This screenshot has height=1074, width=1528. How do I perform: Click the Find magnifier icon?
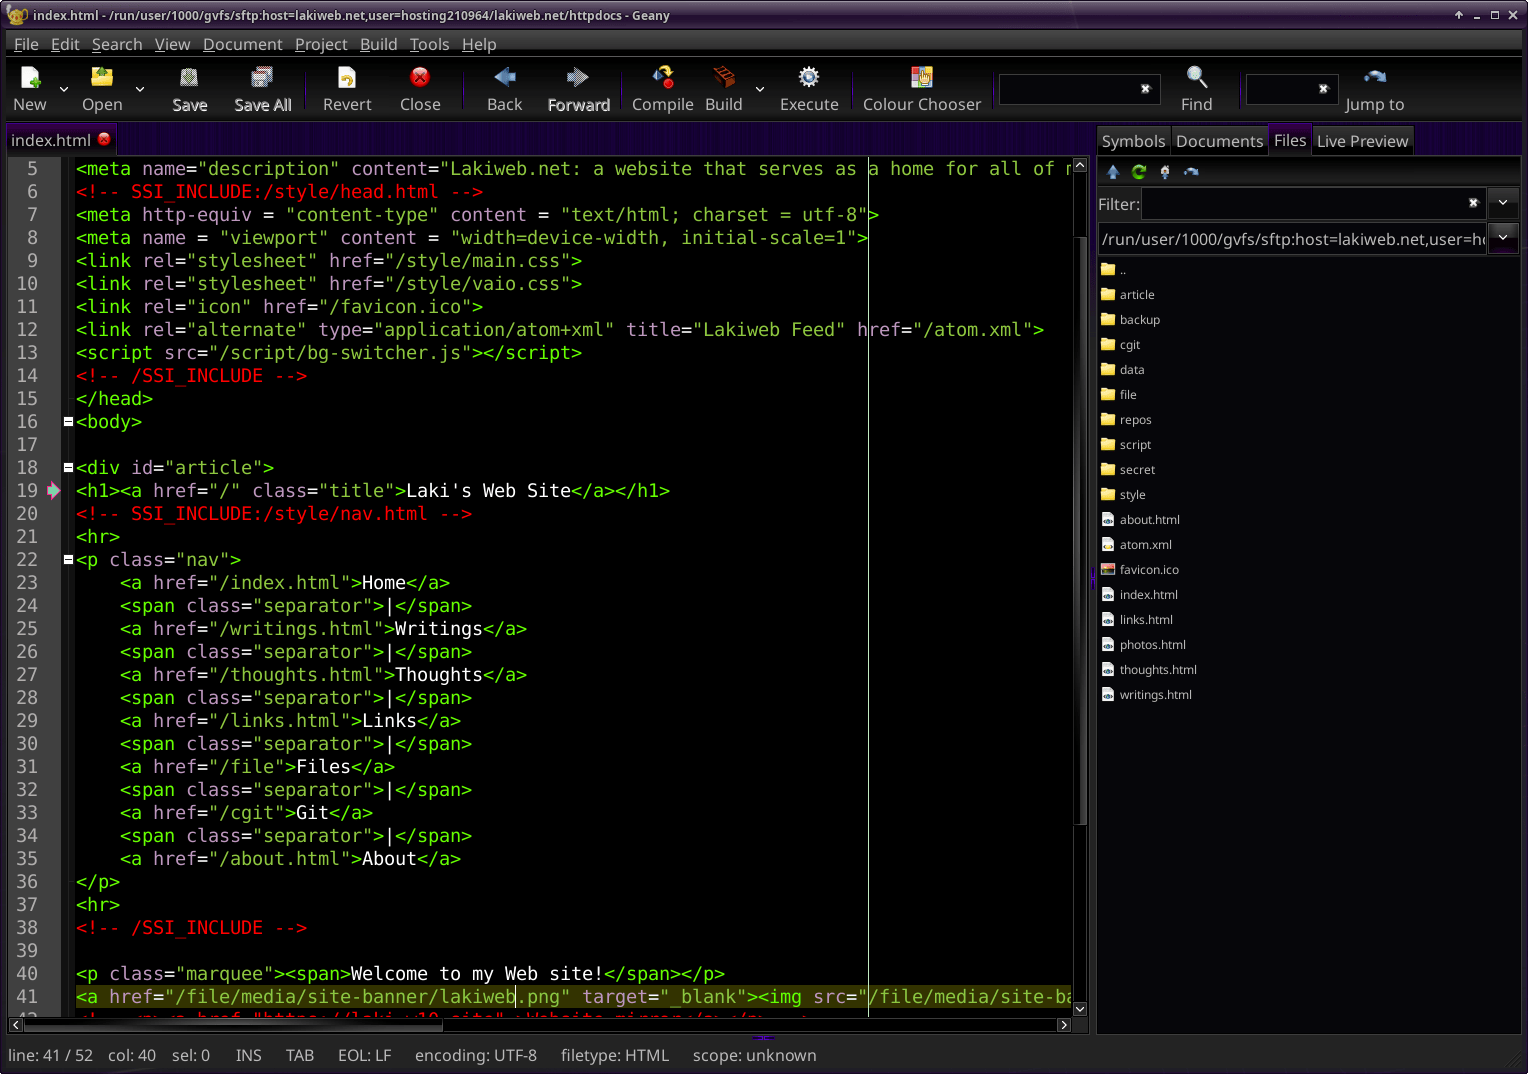(x=1196, y=78)
